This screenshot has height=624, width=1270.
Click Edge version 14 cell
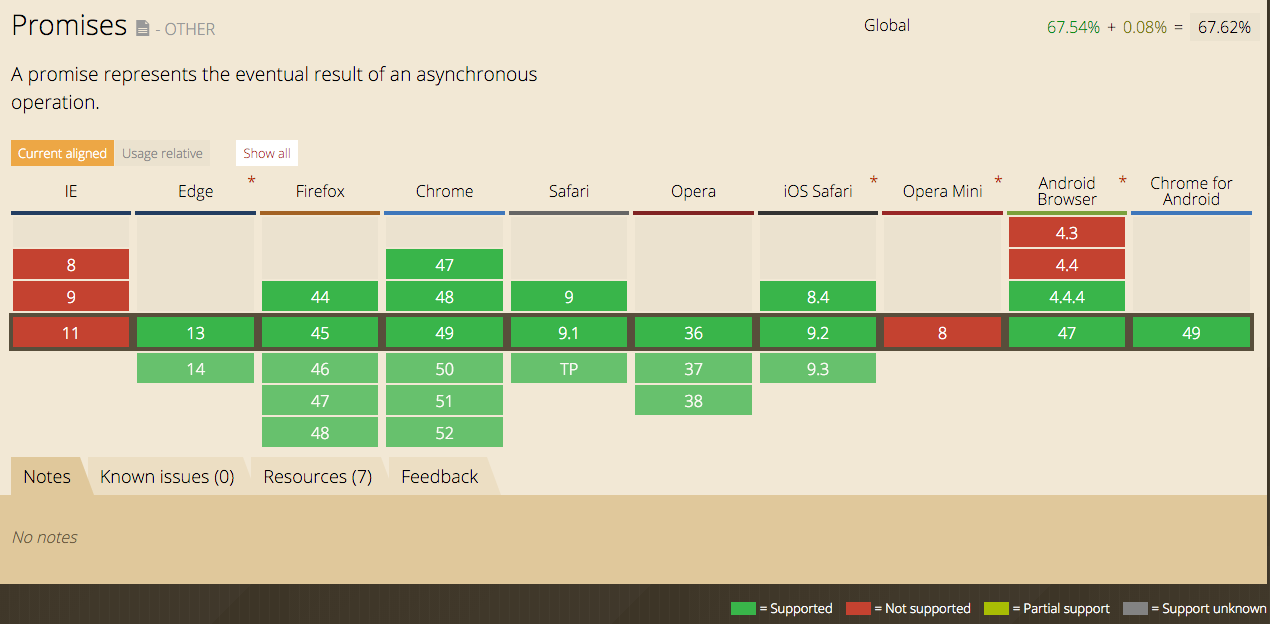point(195,369)
